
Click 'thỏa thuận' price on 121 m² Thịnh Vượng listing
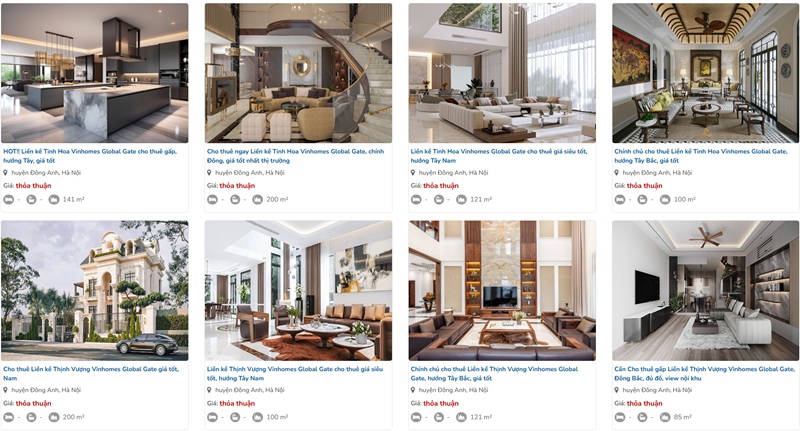[441, 403]
